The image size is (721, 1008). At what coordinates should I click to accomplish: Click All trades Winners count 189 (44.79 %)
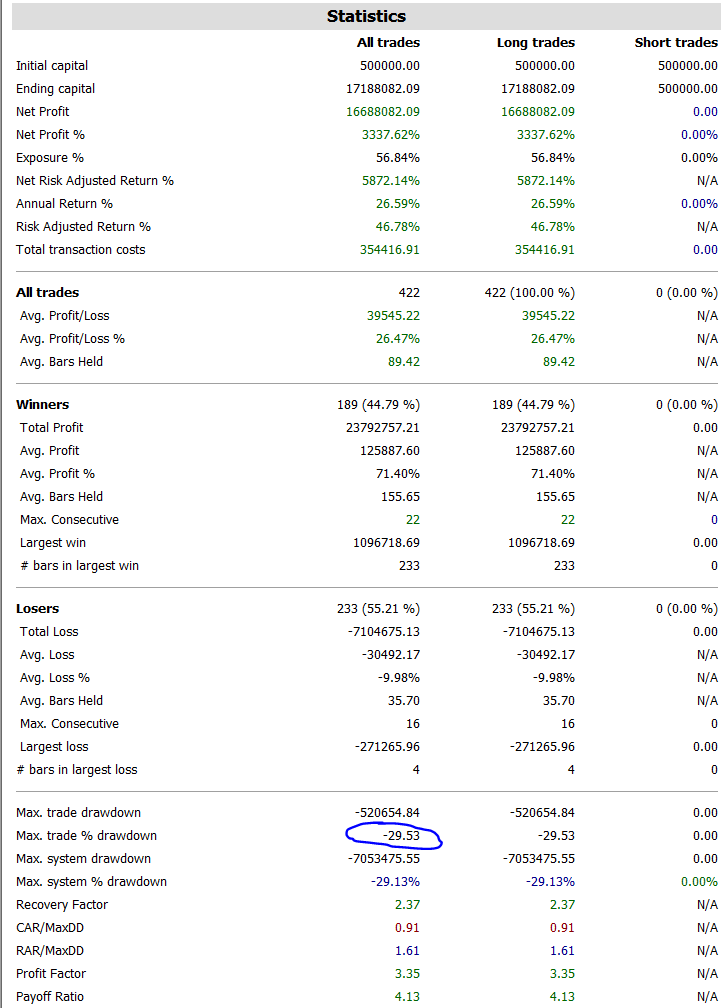[378, 404]
